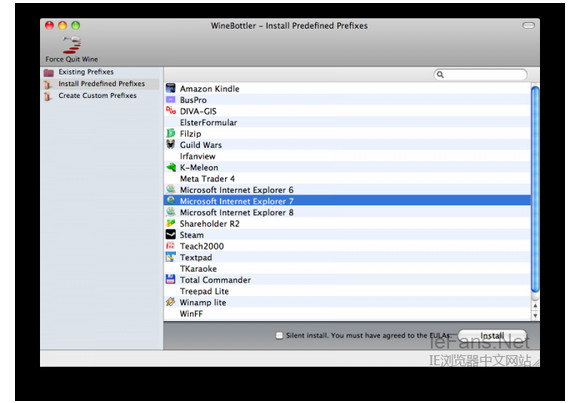The image size is (582, 403).
Task: Select the Guild Wars text label
Action: pos(201,145)
